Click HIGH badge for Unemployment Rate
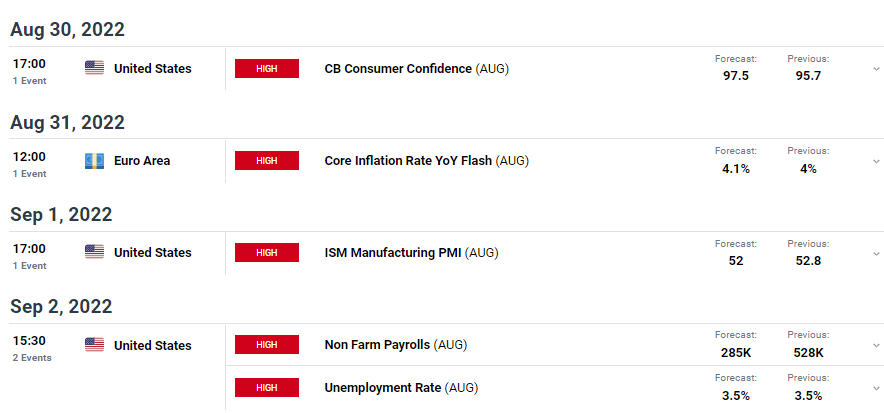 [x=267, y=388]
